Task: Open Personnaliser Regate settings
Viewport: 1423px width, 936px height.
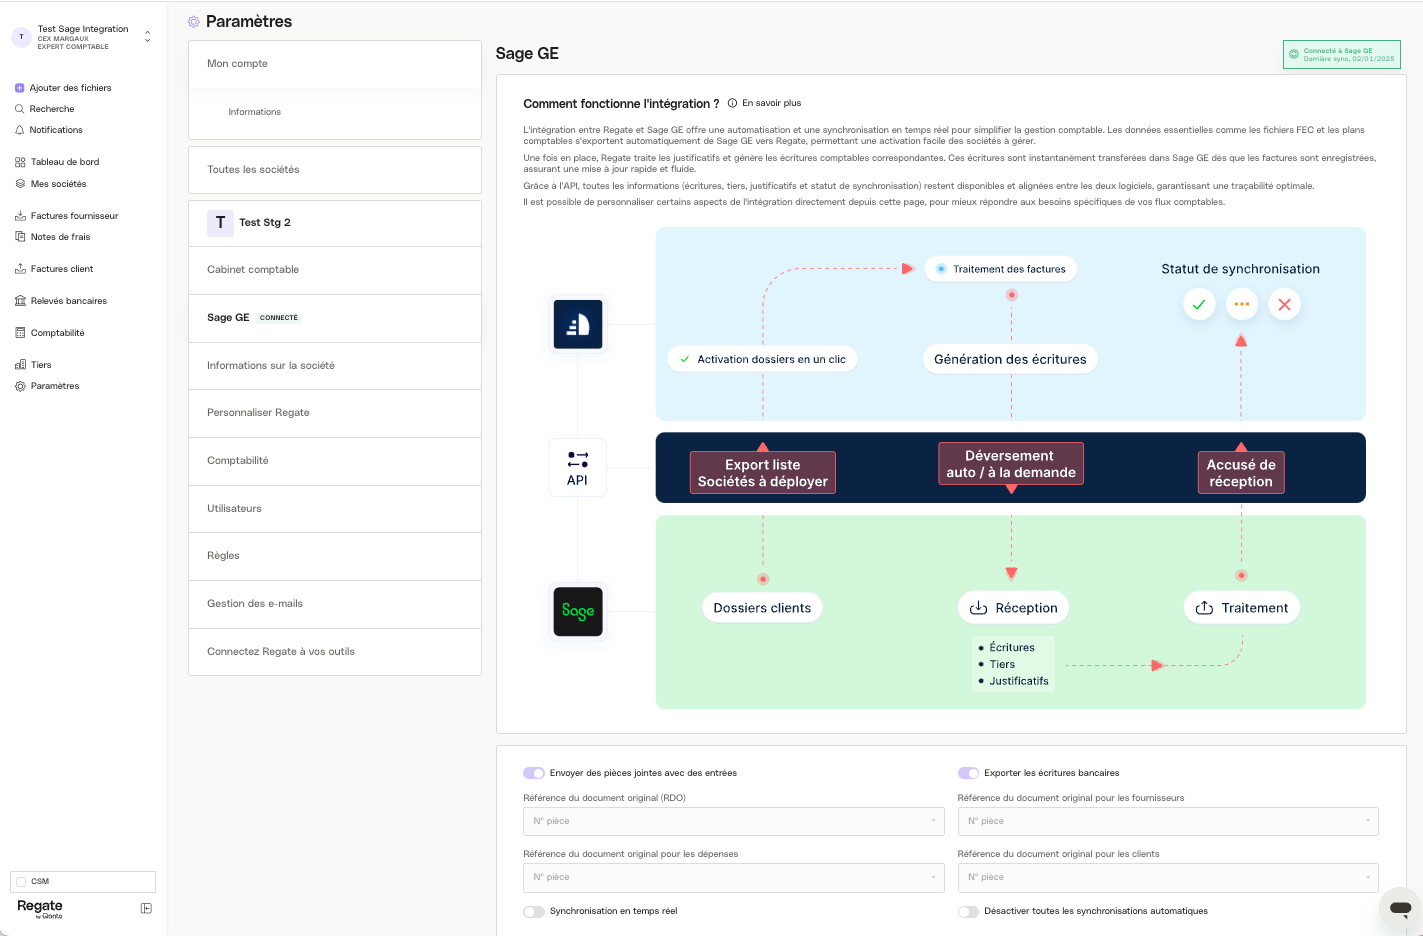Action: coord(335,413)
